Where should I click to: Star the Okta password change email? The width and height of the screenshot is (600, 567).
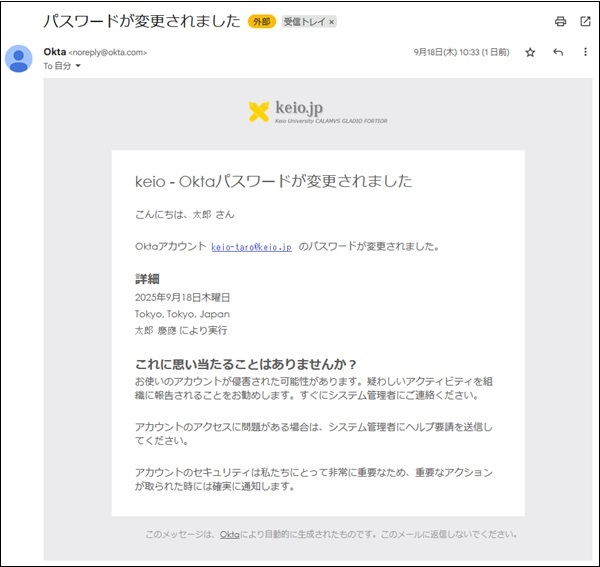click(x=531, y=52)
